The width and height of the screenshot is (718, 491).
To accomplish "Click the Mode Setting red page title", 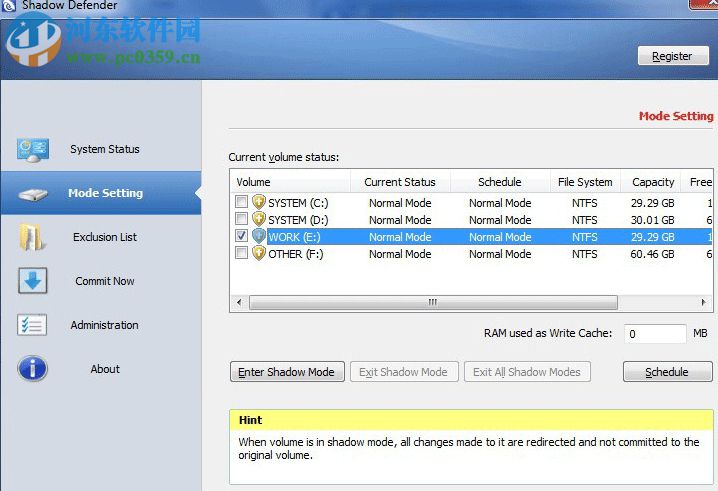I will tap(676, 116).
